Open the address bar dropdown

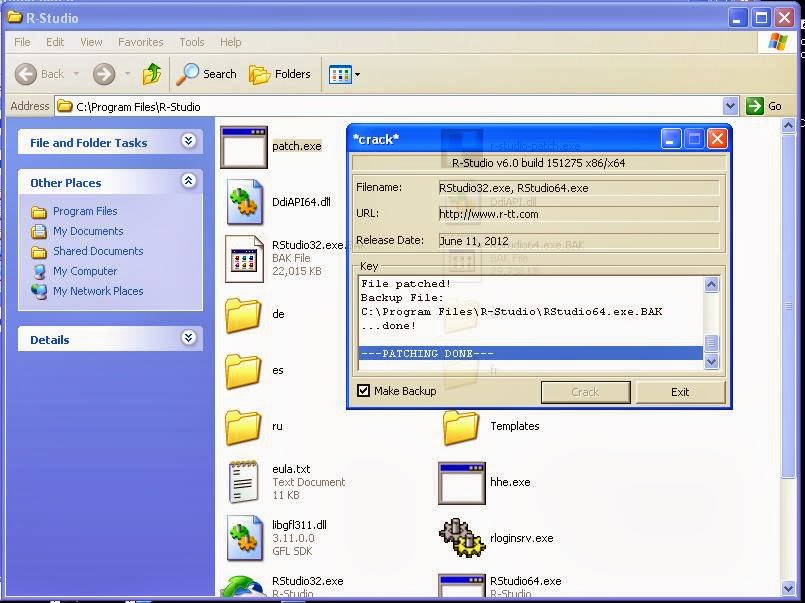pos(730,106)
